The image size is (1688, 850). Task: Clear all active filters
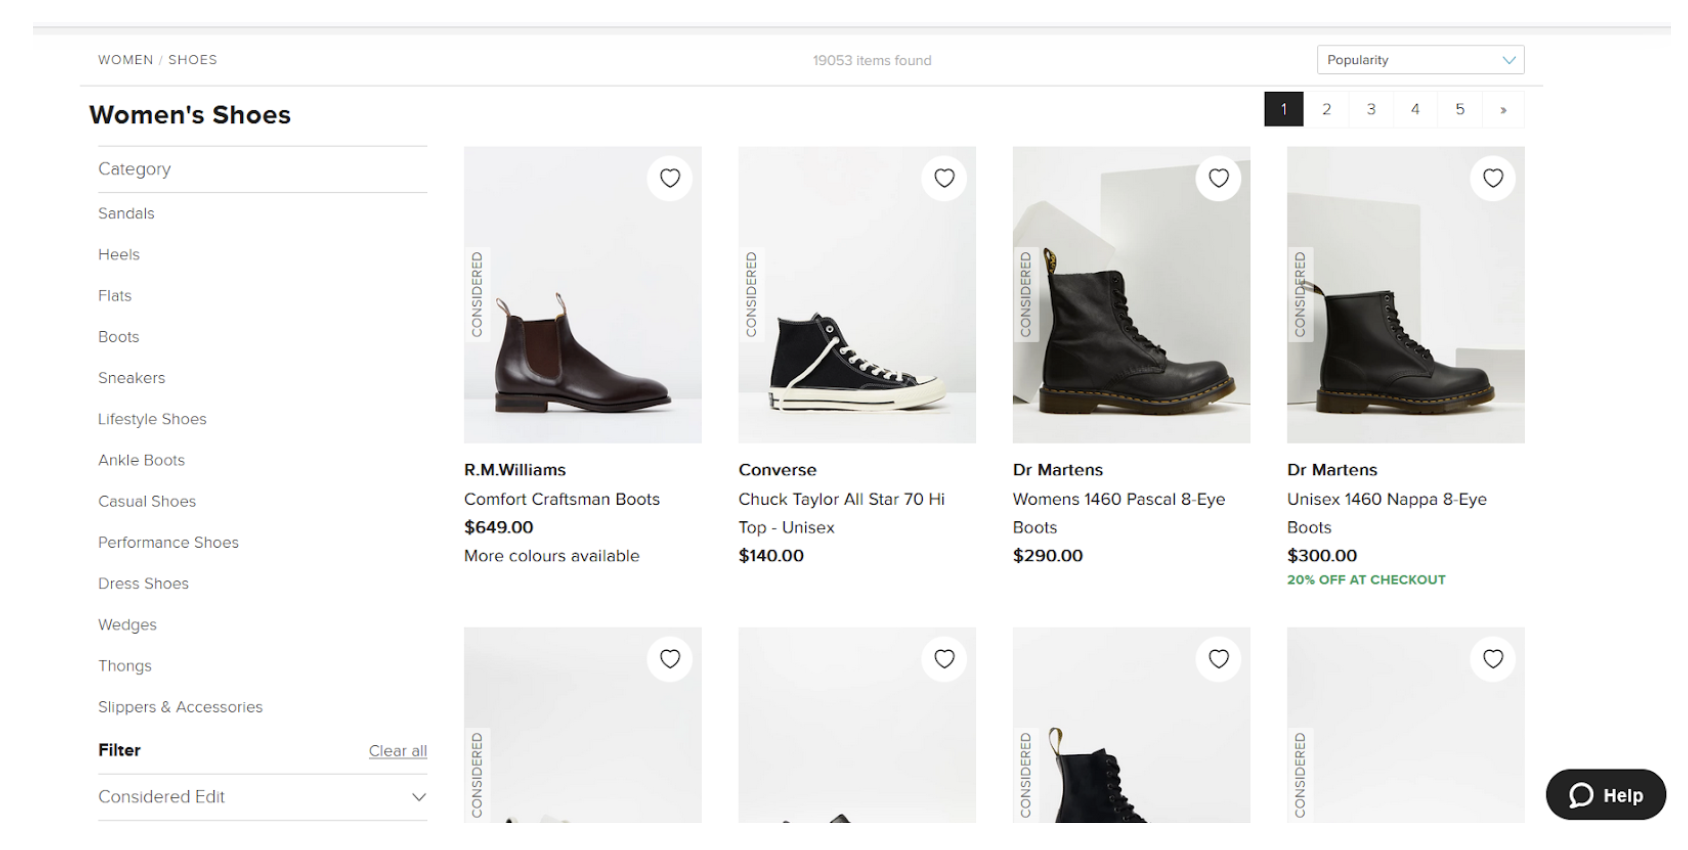click(x=397, y=750)
